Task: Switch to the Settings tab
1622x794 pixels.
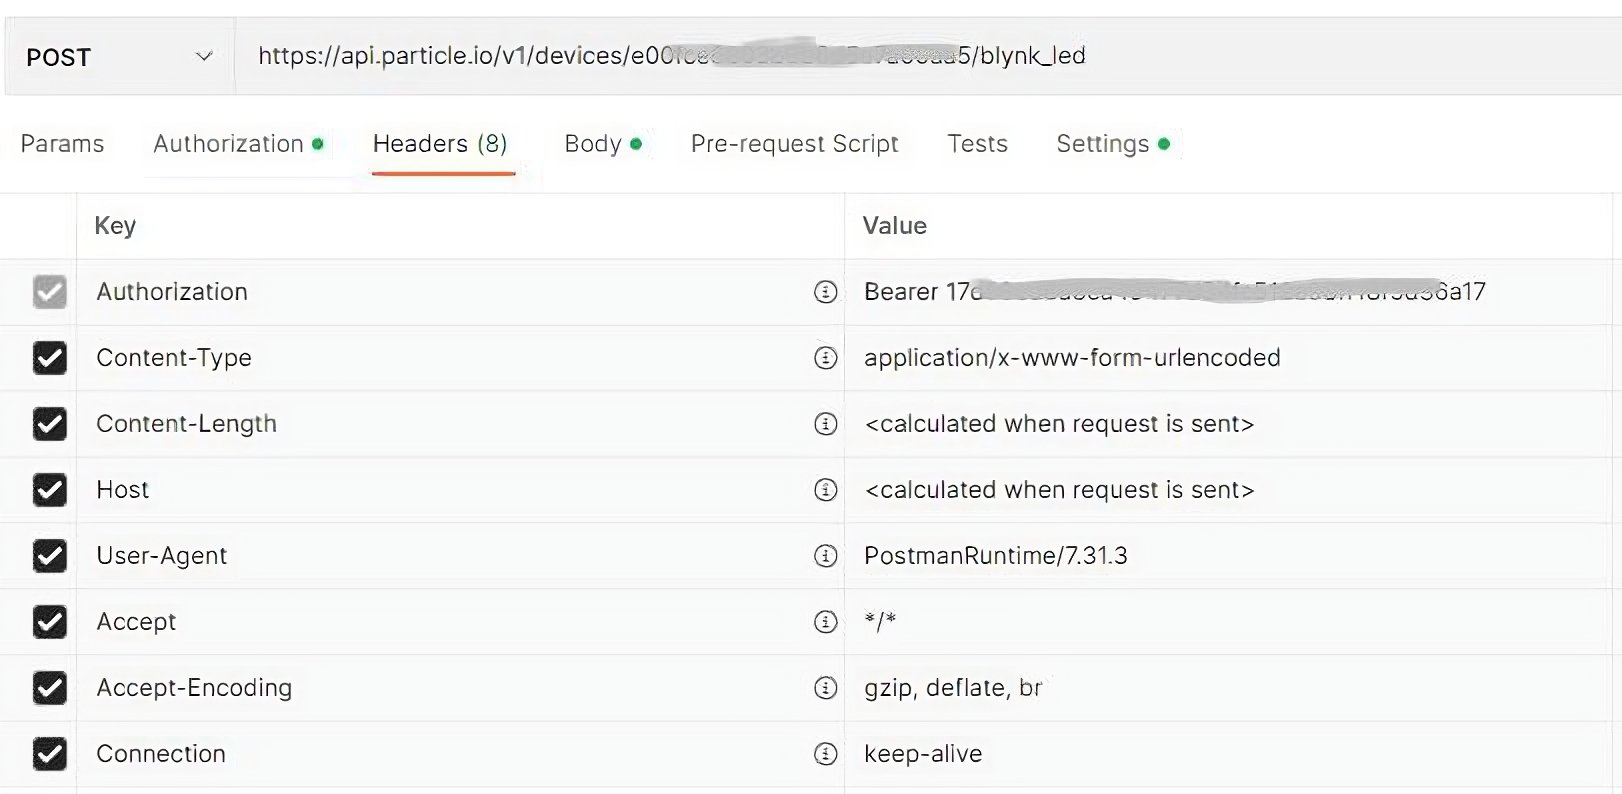Action: click(x=1101, y=144)
